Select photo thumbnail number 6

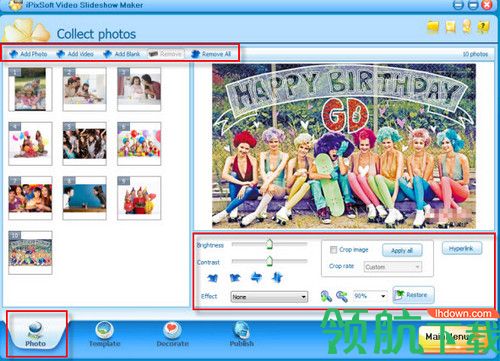click(x=139, y=143)
